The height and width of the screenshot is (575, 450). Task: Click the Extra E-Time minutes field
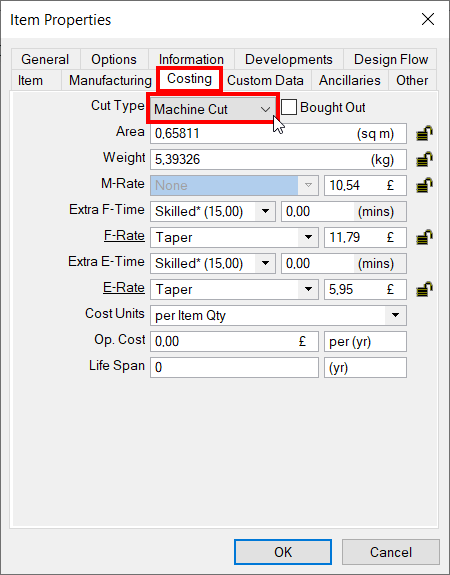coord(344,263)
